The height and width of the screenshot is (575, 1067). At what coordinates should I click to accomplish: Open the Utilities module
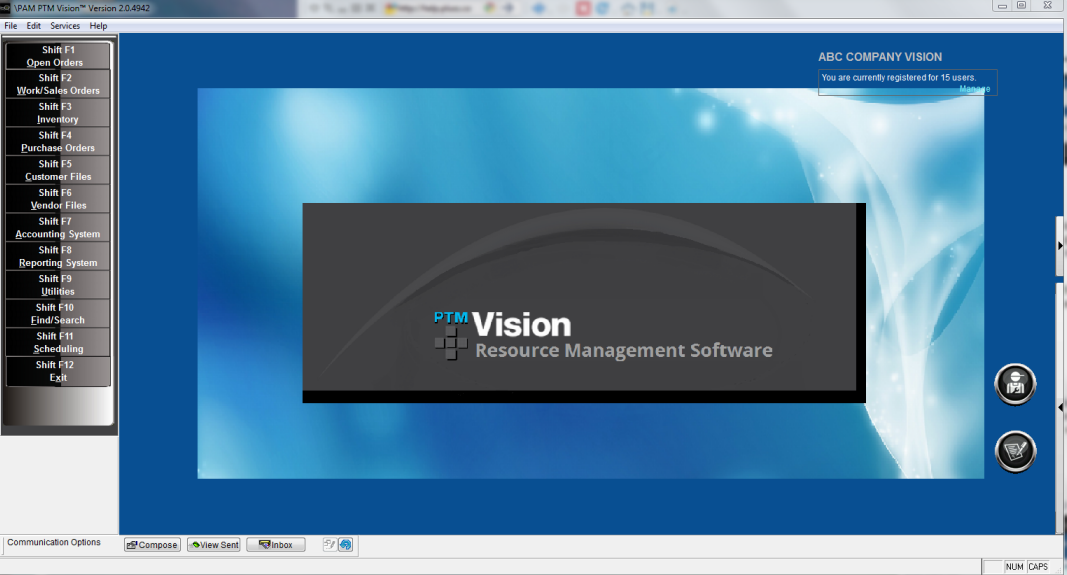(x=58, y=284)
